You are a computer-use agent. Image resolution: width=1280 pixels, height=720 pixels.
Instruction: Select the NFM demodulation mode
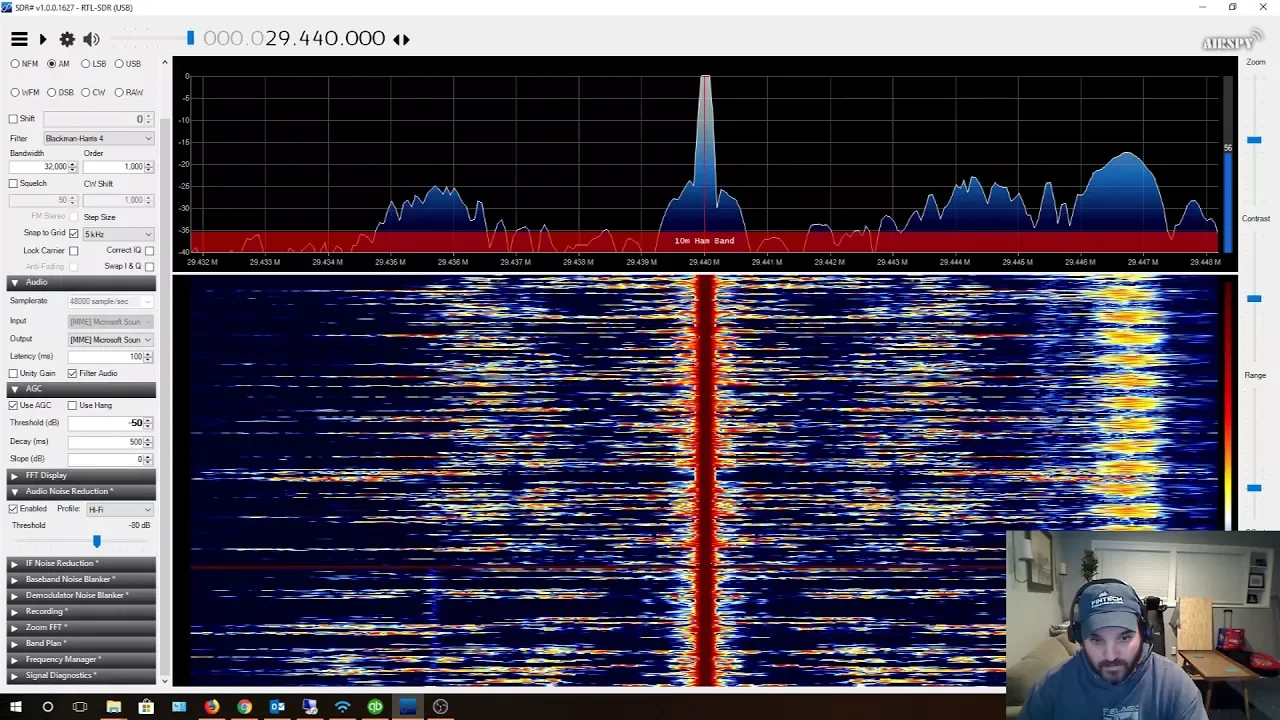pos(15,64)
